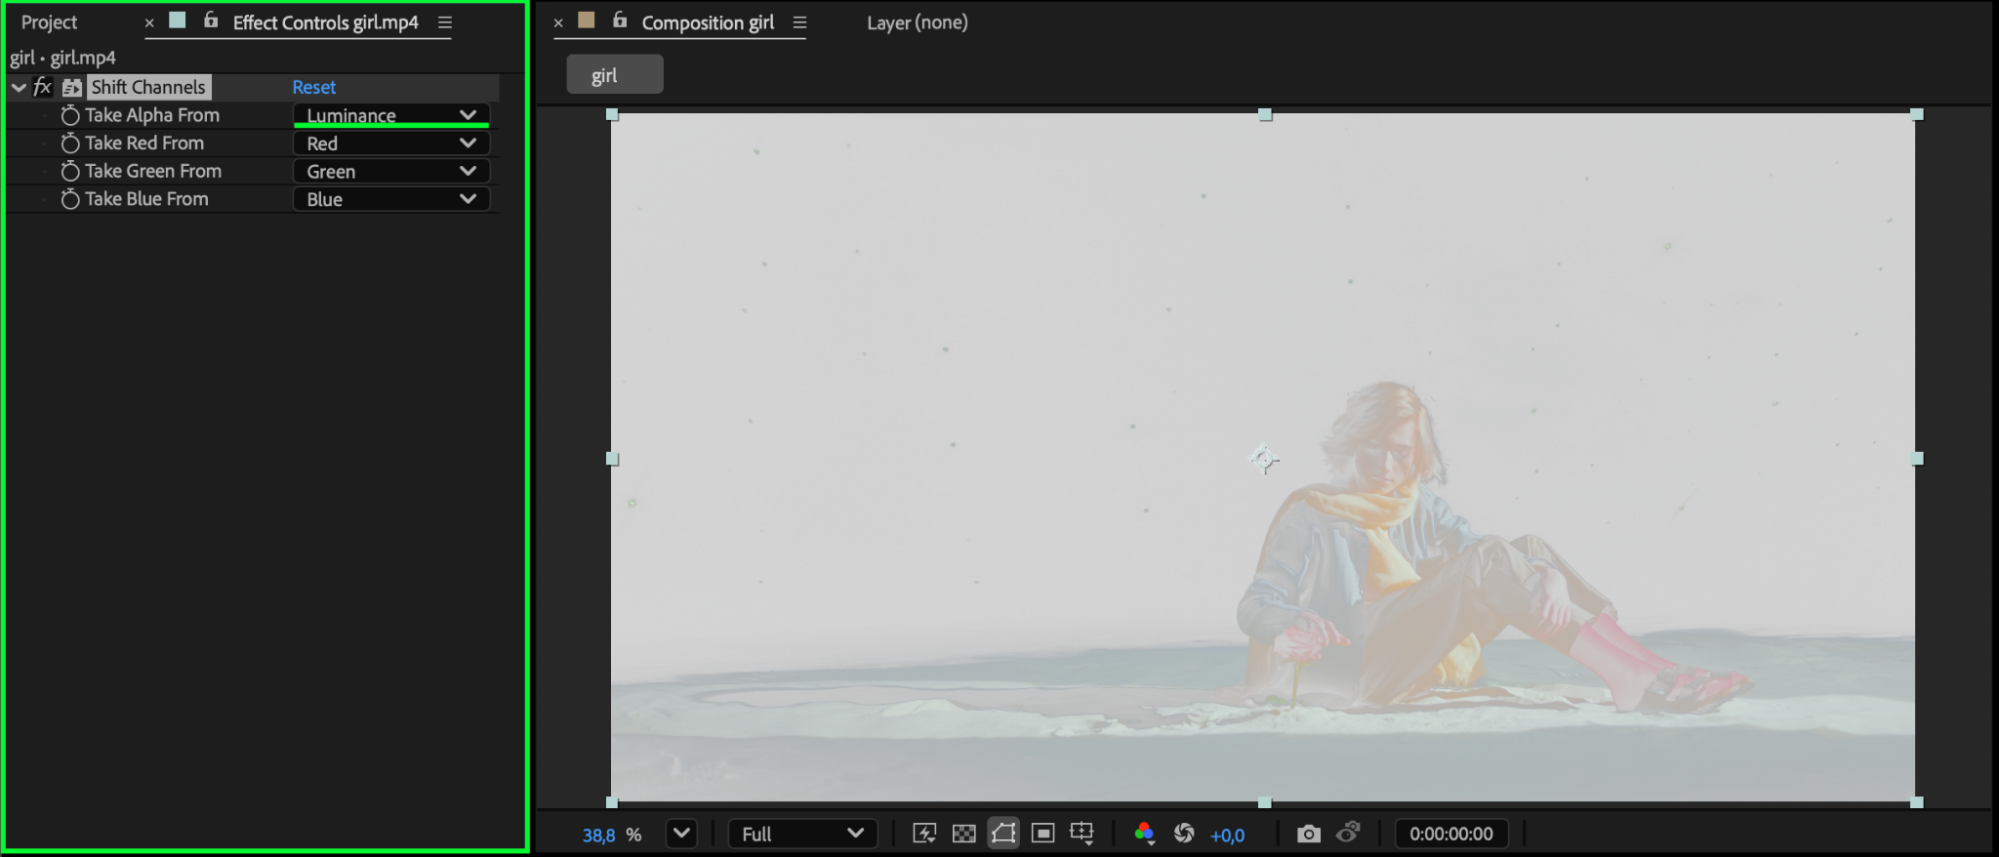
Task: Toggle the transparency grid icon
Action: pos(963,834)
